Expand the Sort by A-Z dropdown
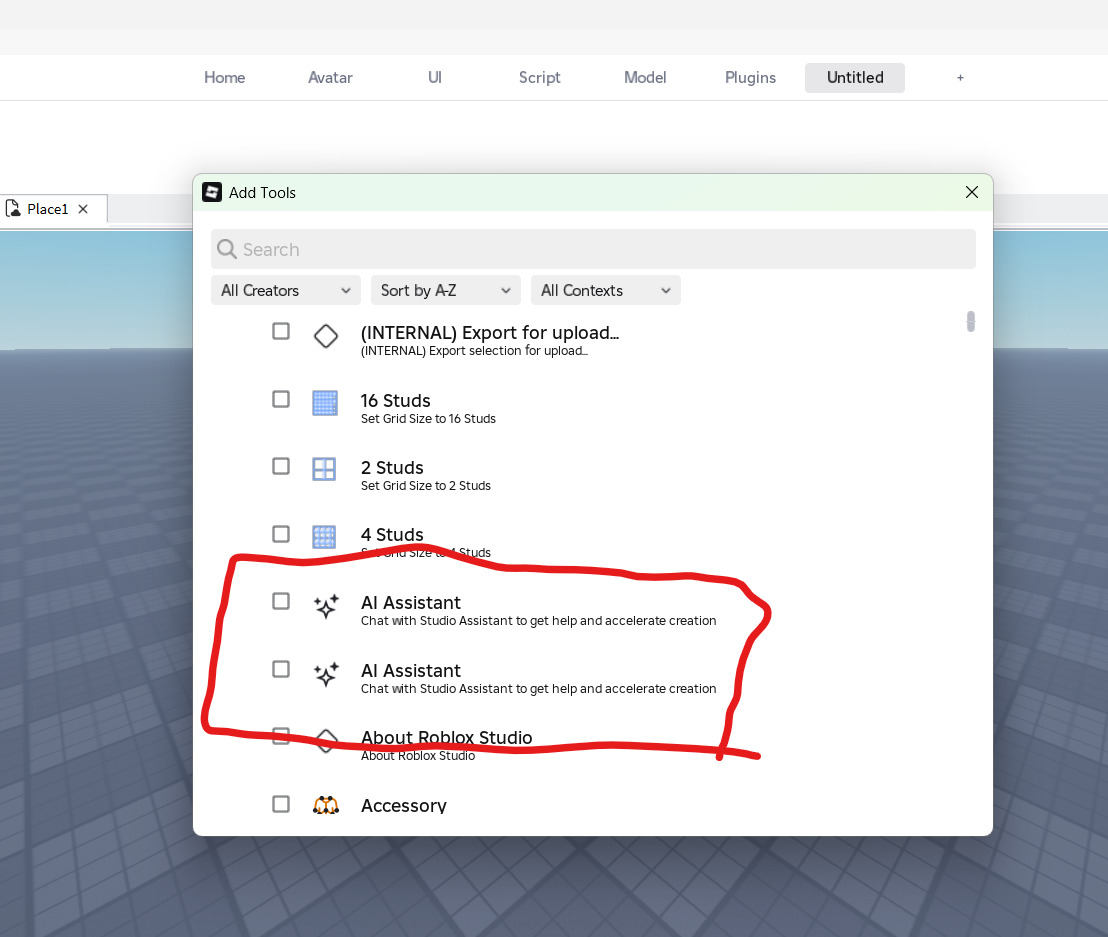 pos(446,290)
